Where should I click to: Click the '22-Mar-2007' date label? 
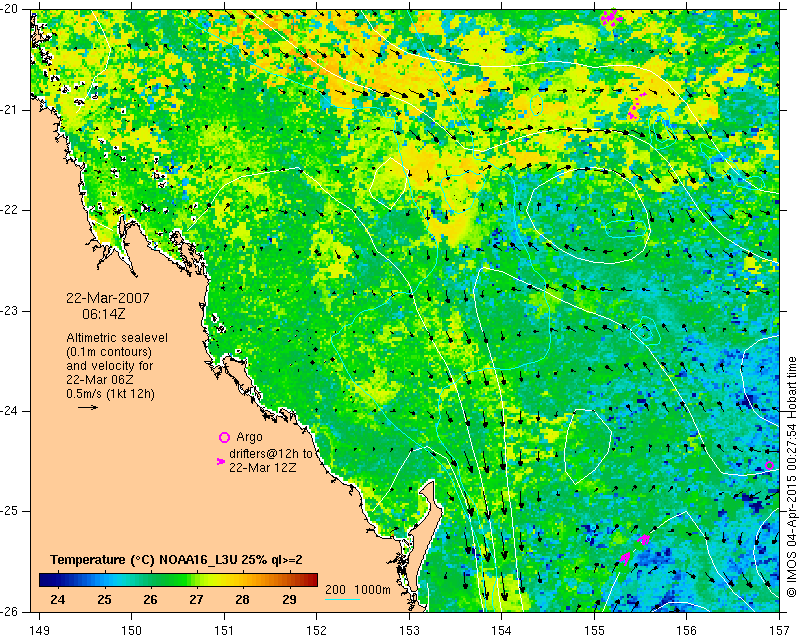click(x=108, y=298)
